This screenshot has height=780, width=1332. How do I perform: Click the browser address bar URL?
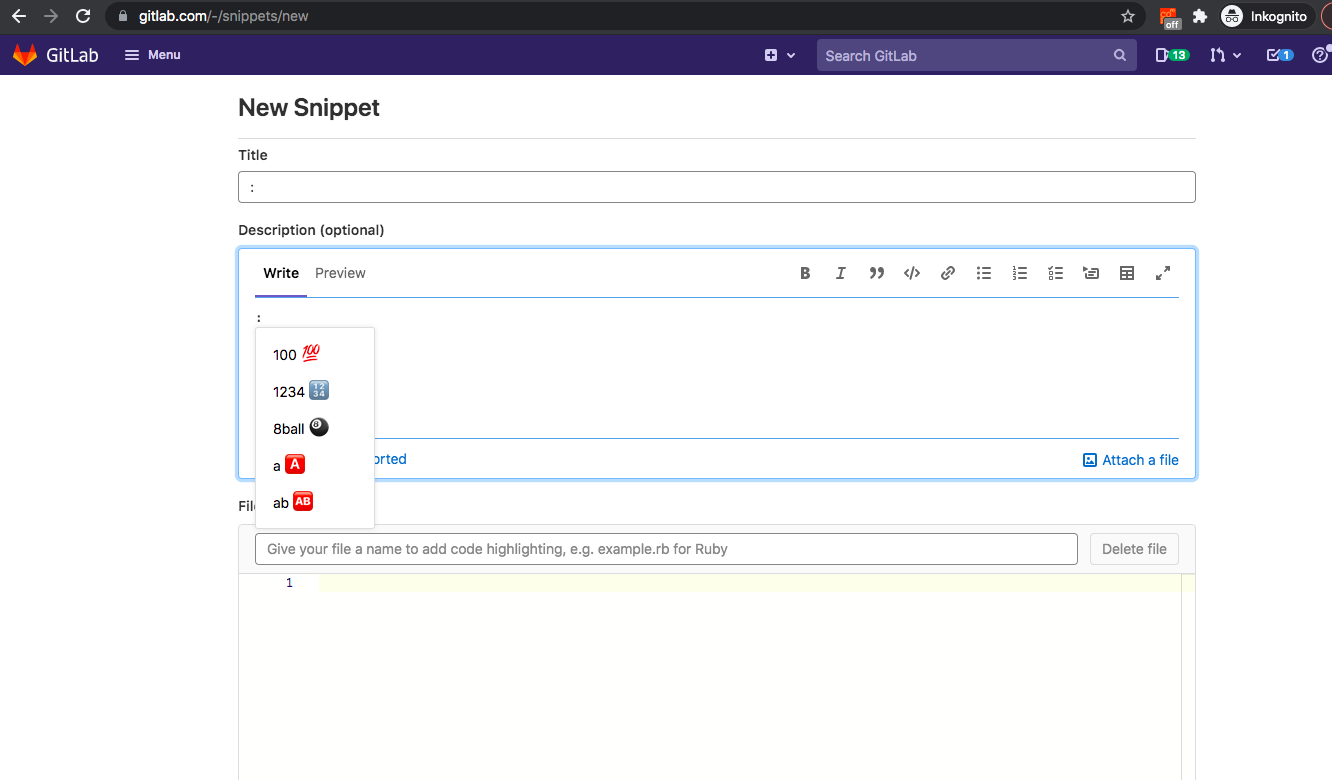coord(223,16)
